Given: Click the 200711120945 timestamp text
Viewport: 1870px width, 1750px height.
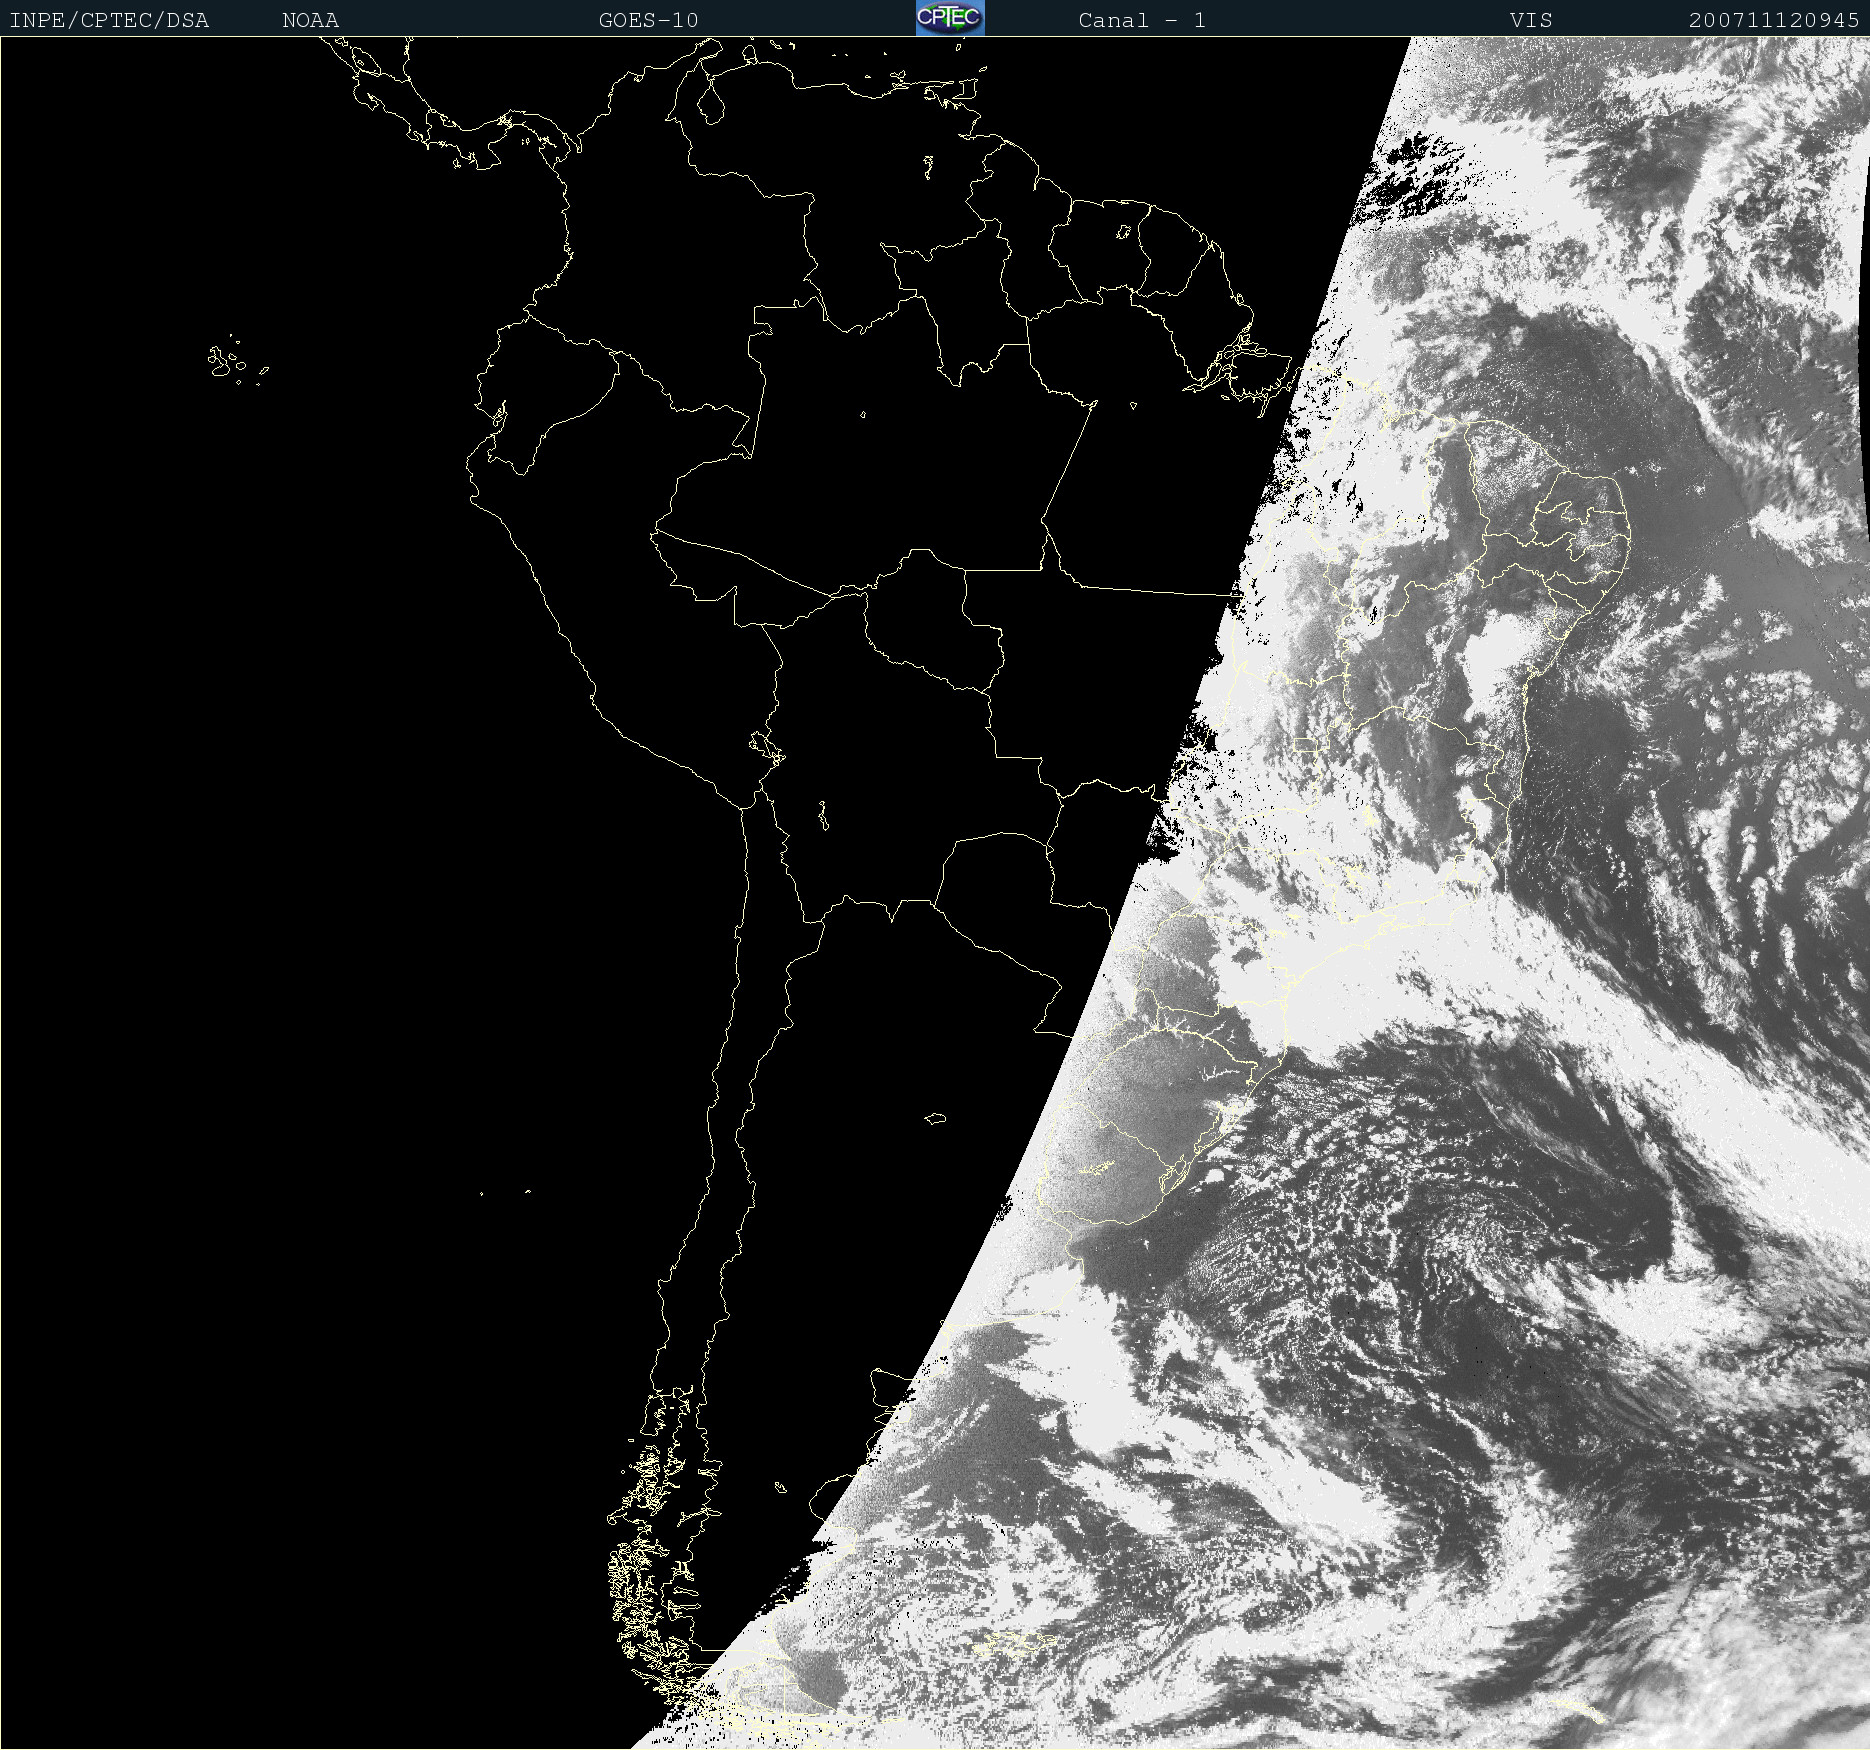Looking at the screenshot, I should 1774,20.
